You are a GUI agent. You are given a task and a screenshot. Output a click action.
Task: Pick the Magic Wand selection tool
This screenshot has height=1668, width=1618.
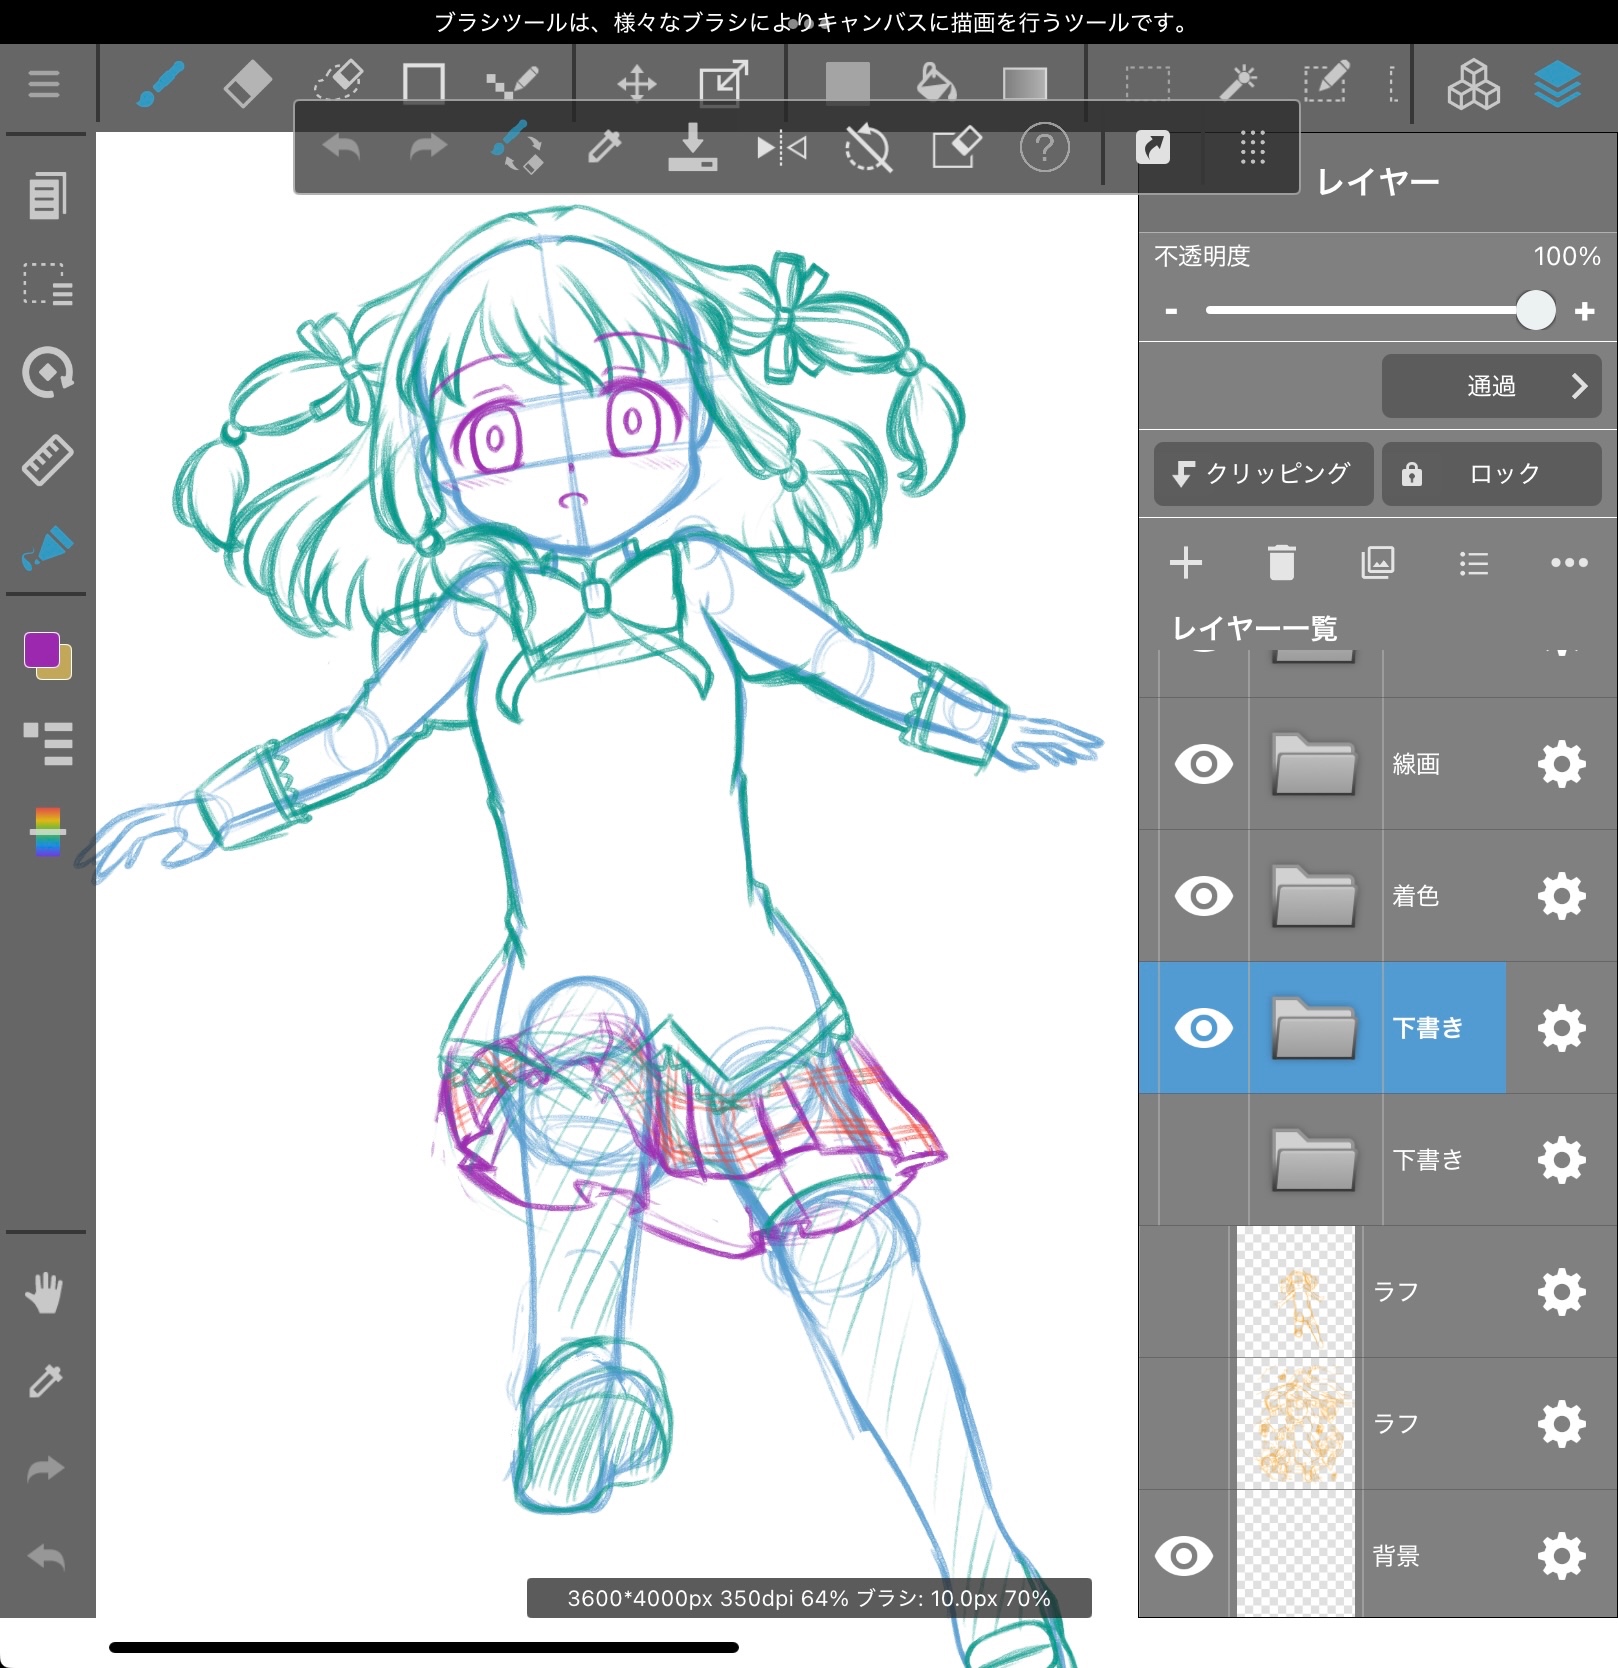[x=1238, y=84]
